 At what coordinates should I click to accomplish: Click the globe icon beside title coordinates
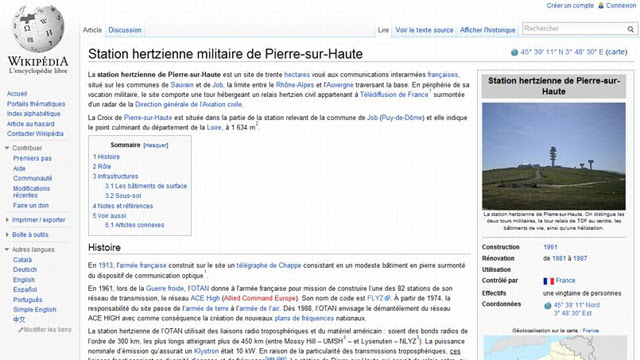click(514, 52)
